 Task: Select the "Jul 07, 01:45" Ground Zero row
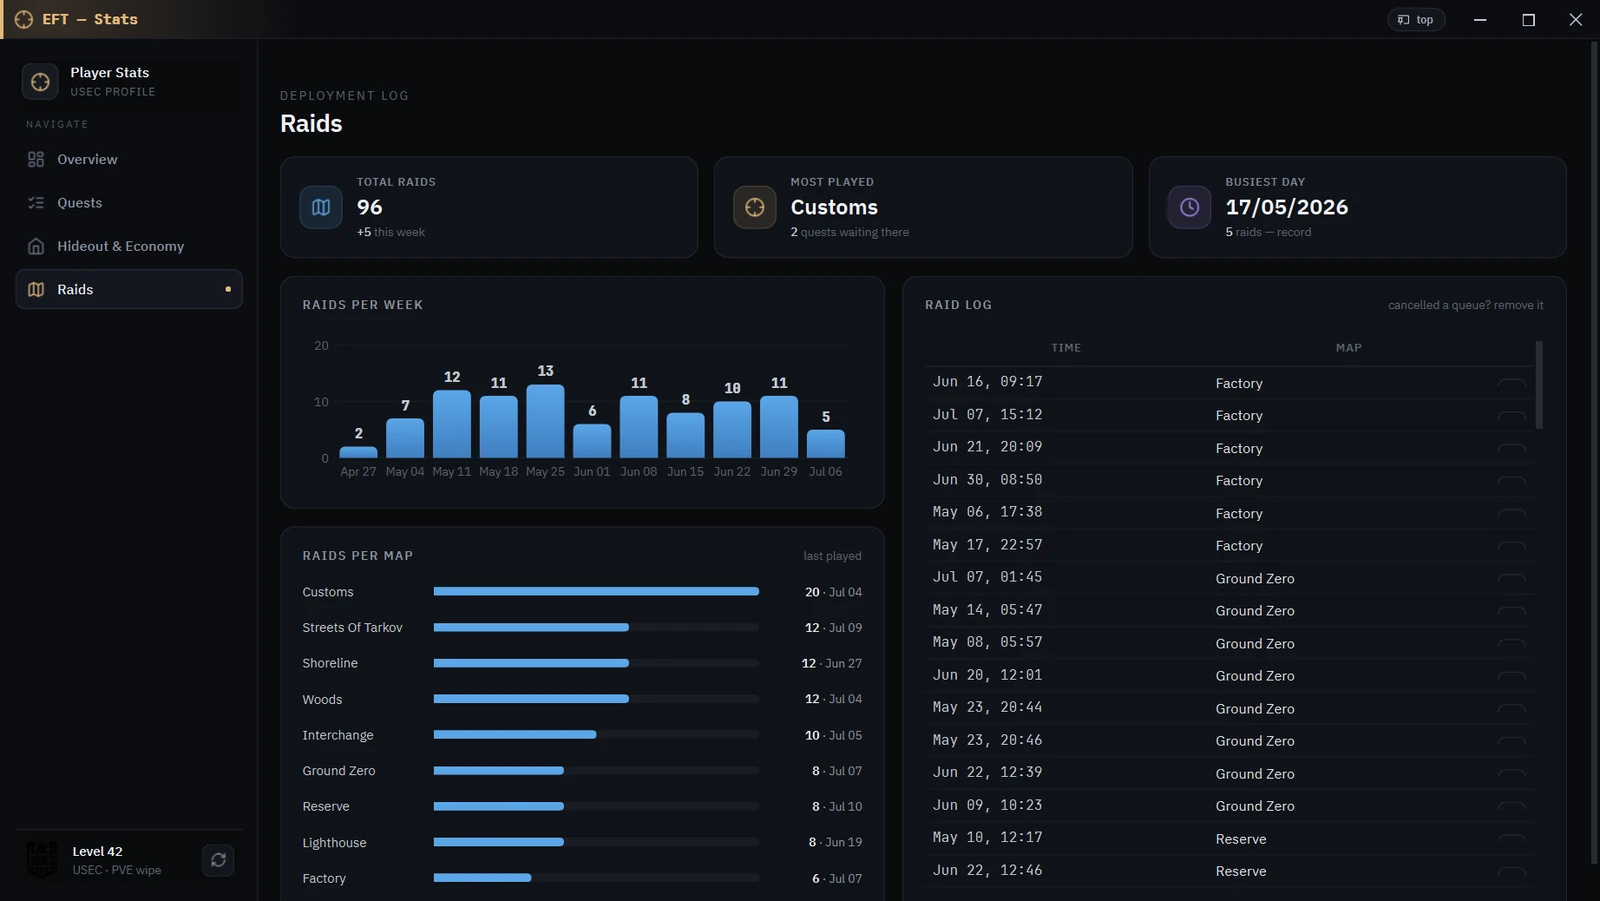pos(1230,577)
